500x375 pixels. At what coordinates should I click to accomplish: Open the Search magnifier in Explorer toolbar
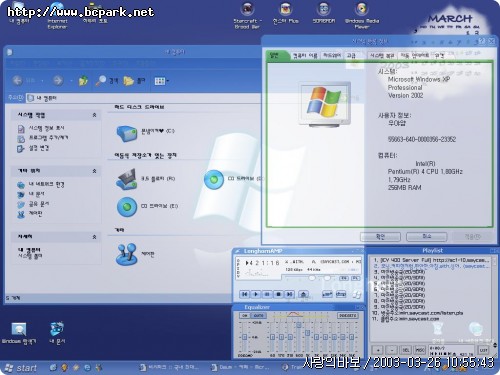(106, 80)
